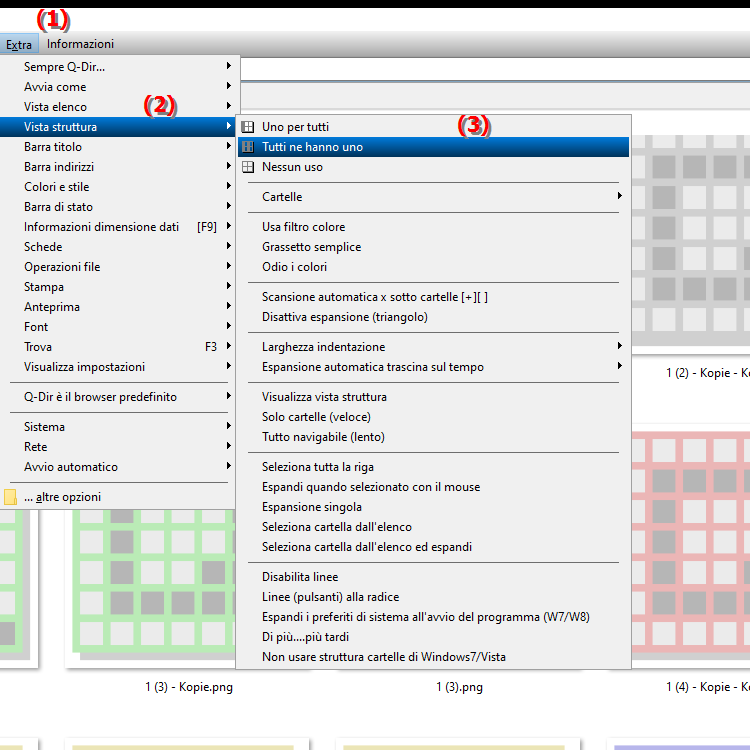Open the Font submenu
This screenshot has width=750, height=750.
click(x=117, y=327)
